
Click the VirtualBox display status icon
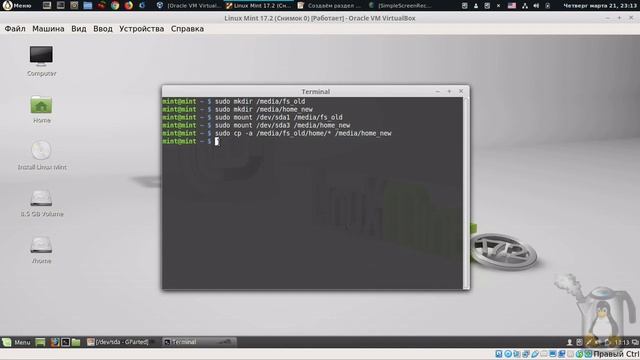click(553, 354)
